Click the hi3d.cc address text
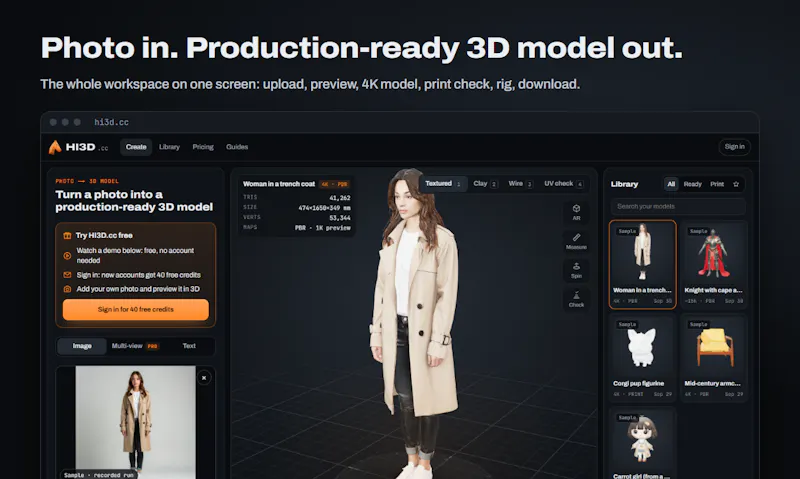The image size is (800, 479). pyautogui.click(x=111, y=122)
